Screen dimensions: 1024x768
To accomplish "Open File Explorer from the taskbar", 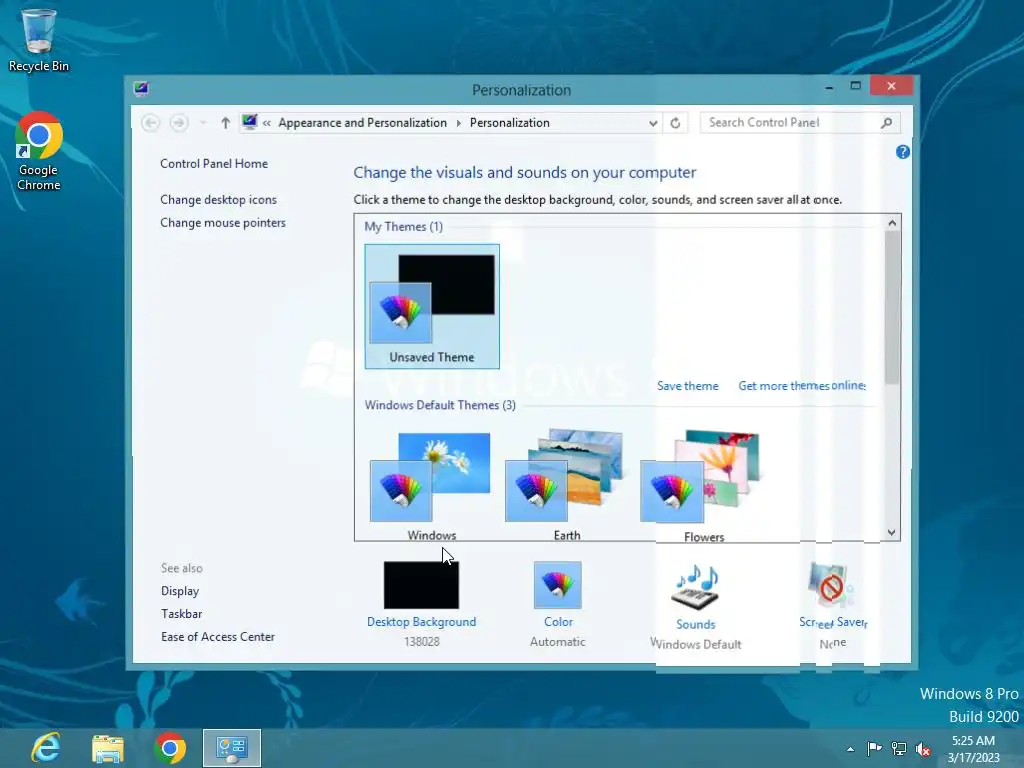I will pos(108,748).
